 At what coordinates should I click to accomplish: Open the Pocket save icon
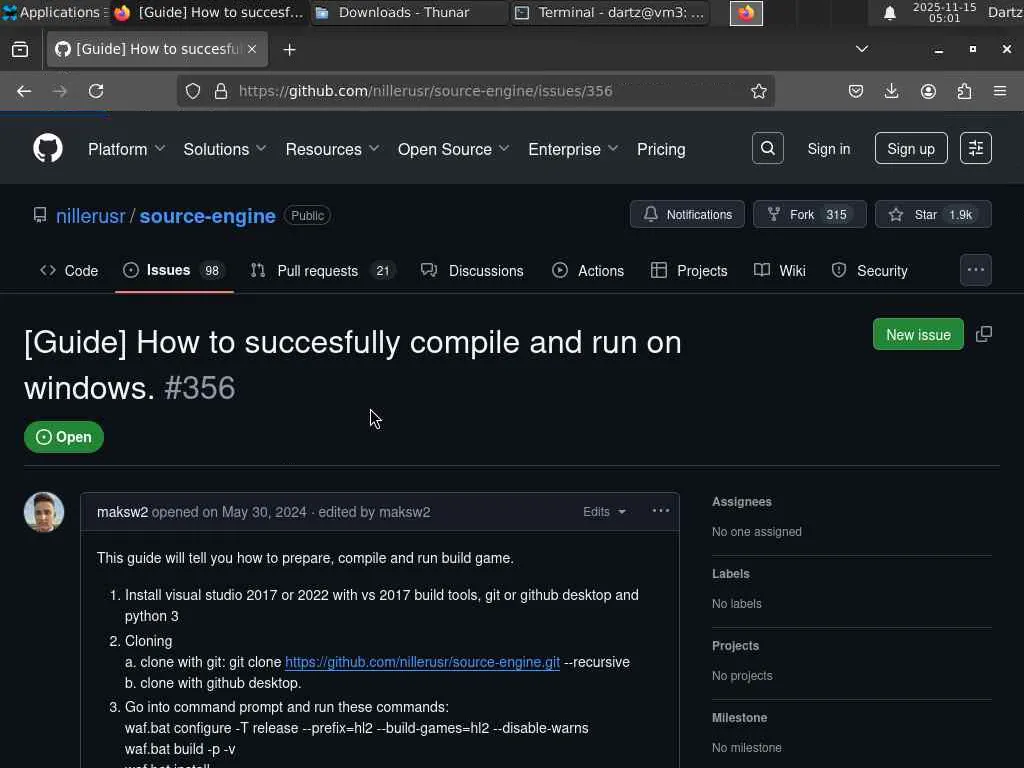click(856, 91)
